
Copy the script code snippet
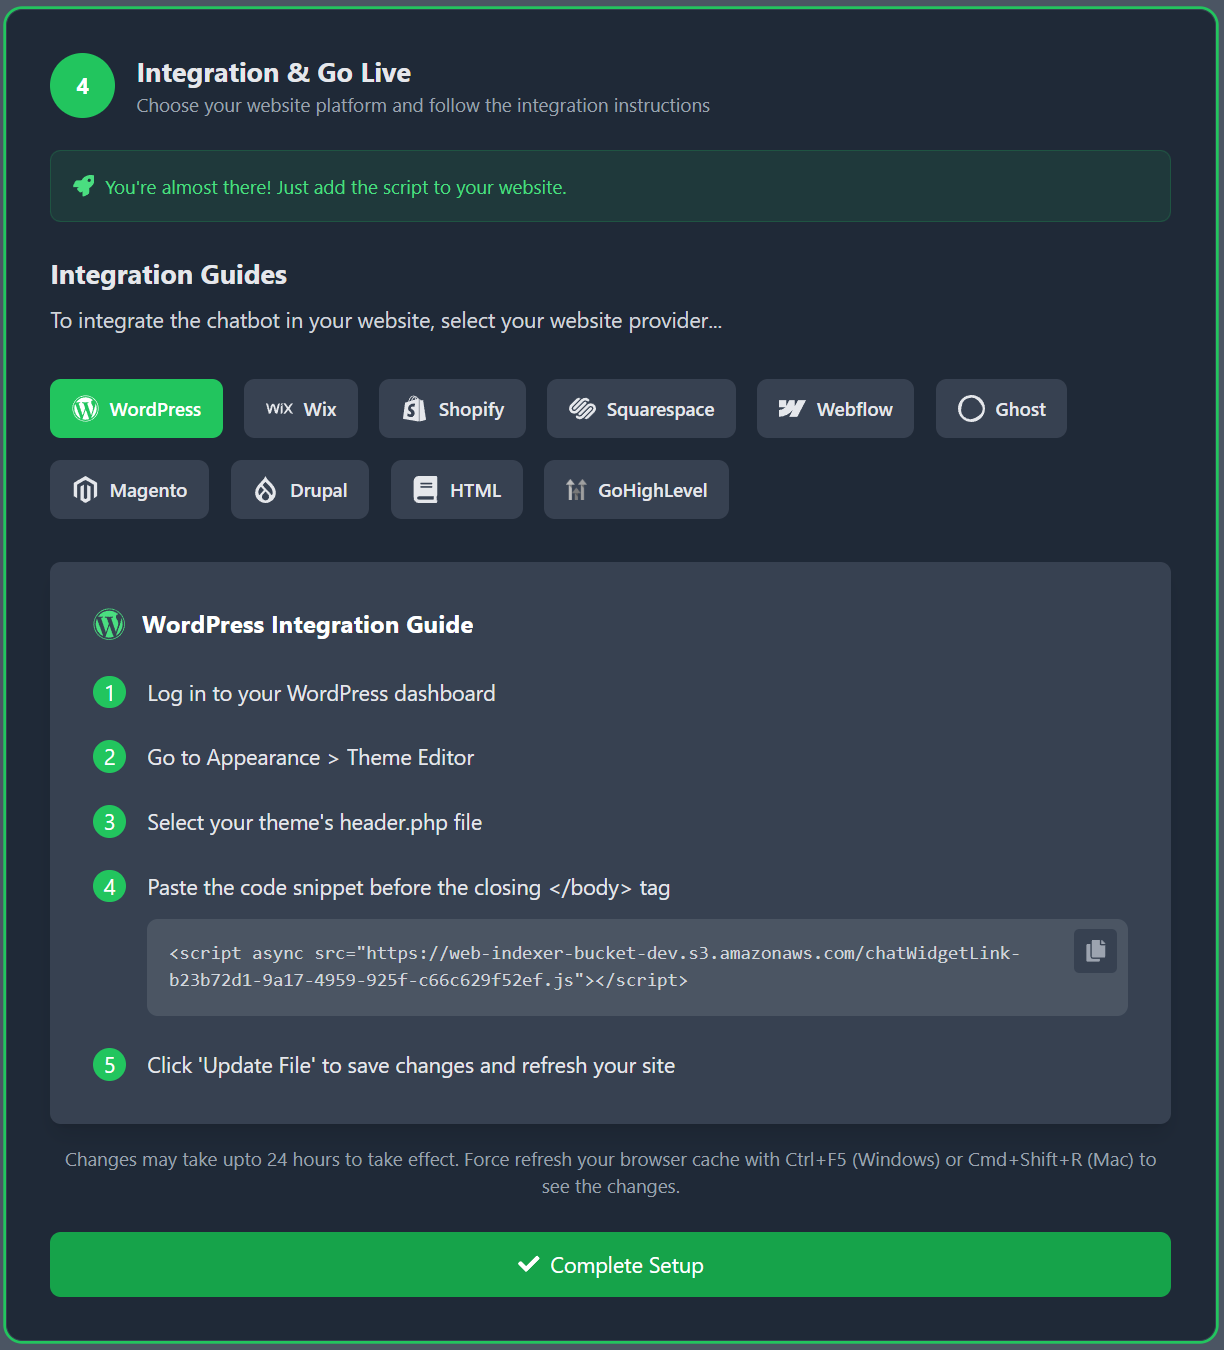[x=1095, y=951]
